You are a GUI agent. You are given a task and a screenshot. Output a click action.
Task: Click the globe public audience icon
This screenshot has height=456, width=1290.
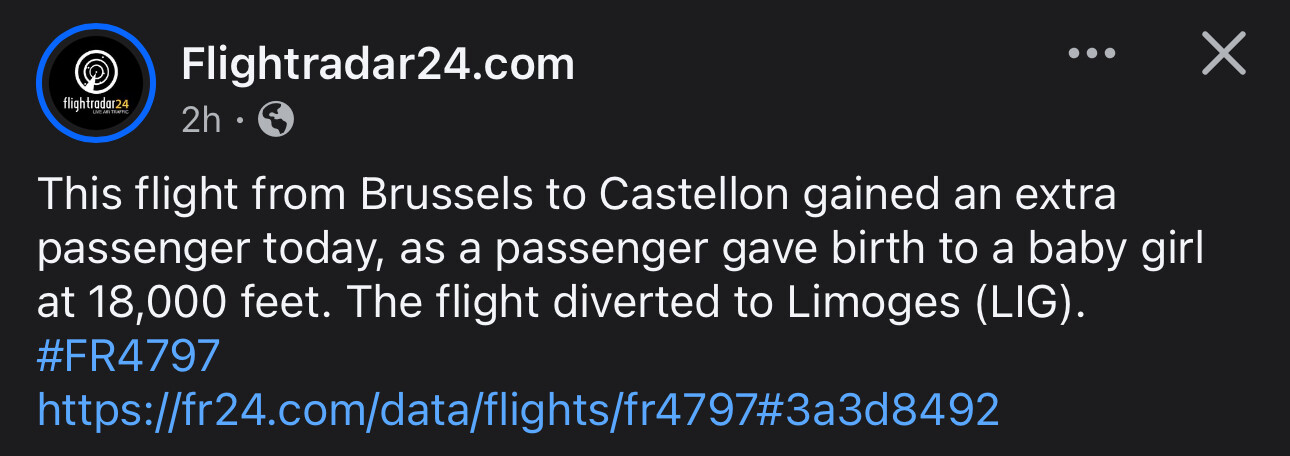point(276,120)
